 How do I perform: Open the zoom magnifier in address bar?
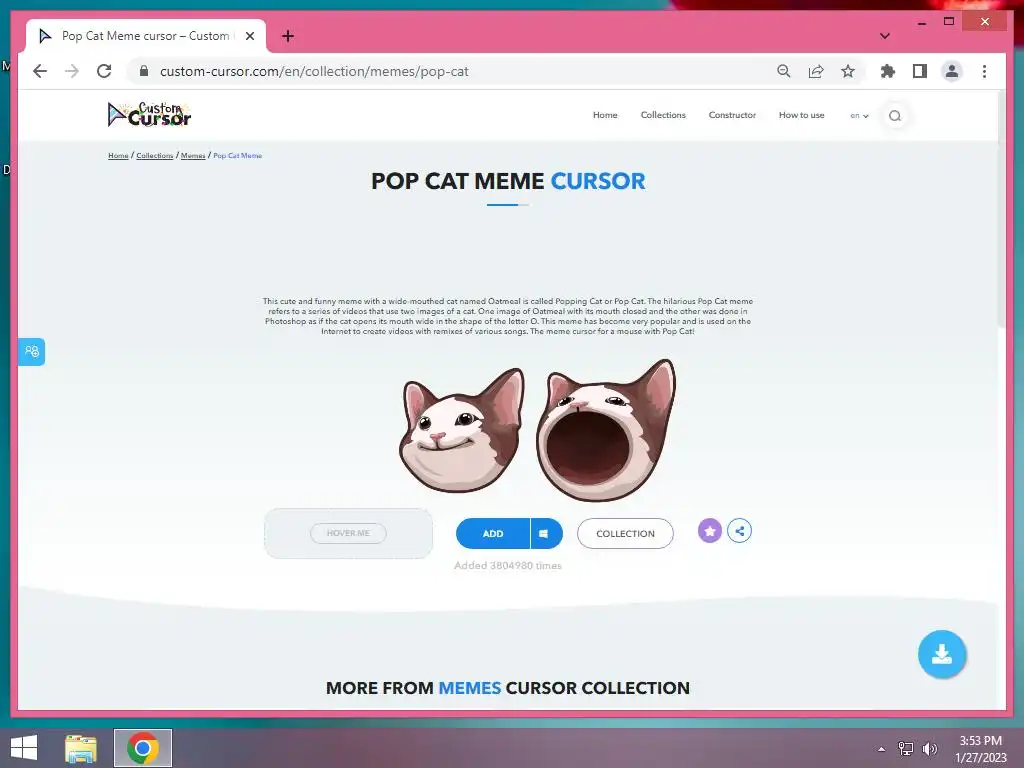pos(784,71)
